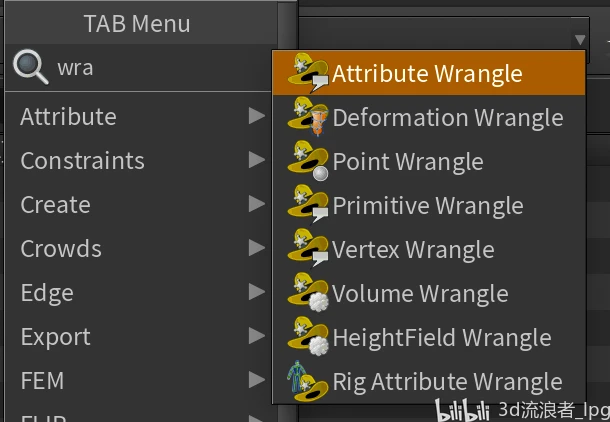
Task: Click the HeightField Wrangle node icon
Action: 306,338
